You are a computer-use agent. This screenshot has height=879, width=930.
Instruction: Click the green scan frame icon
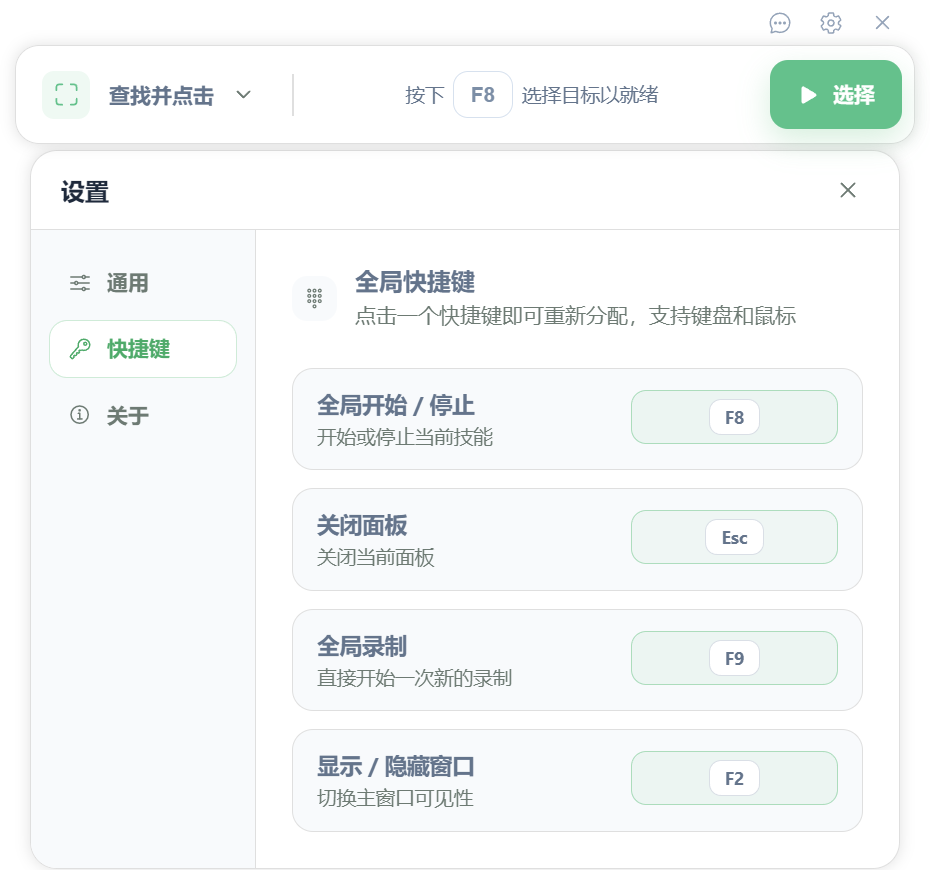(66, 95)
